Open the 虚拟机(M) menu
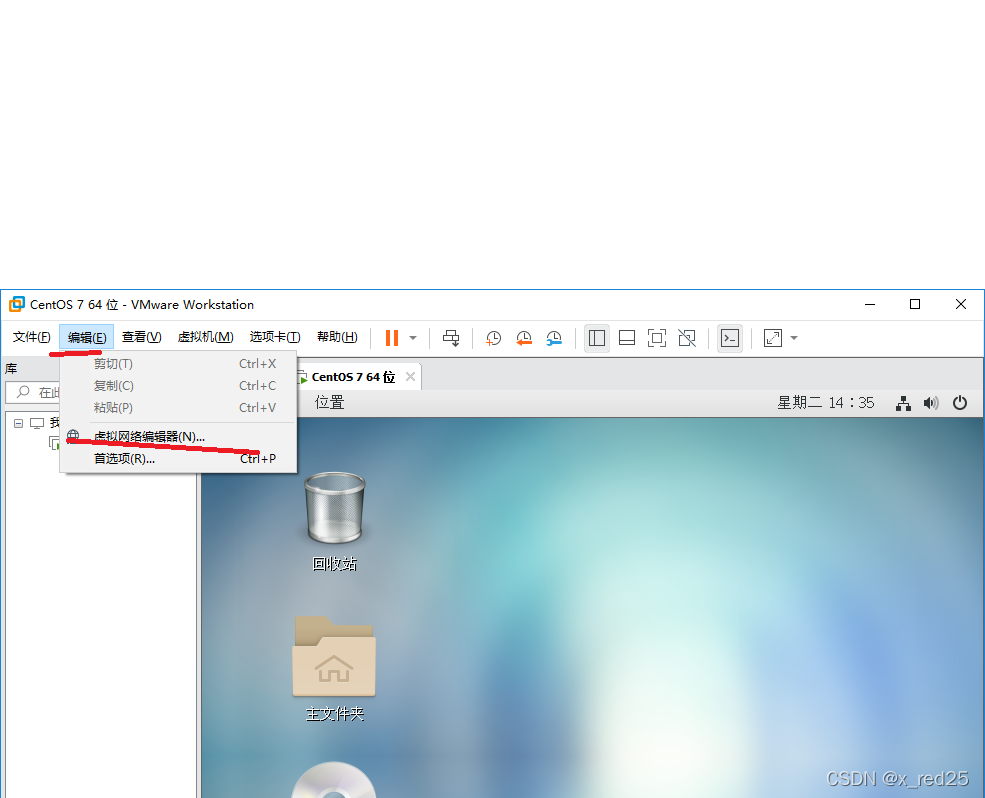Screen dimensions: 985x798 pyautogui.click(x=205, y=337)
